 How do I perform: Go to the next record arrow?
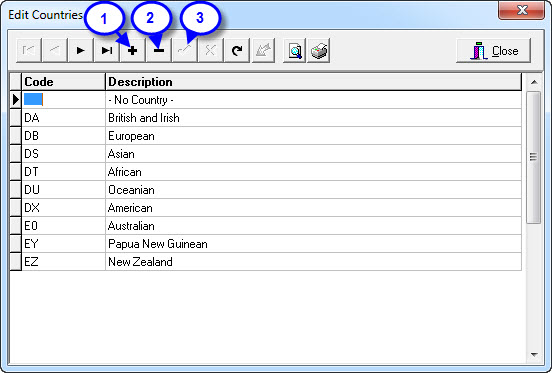(81, 51)
